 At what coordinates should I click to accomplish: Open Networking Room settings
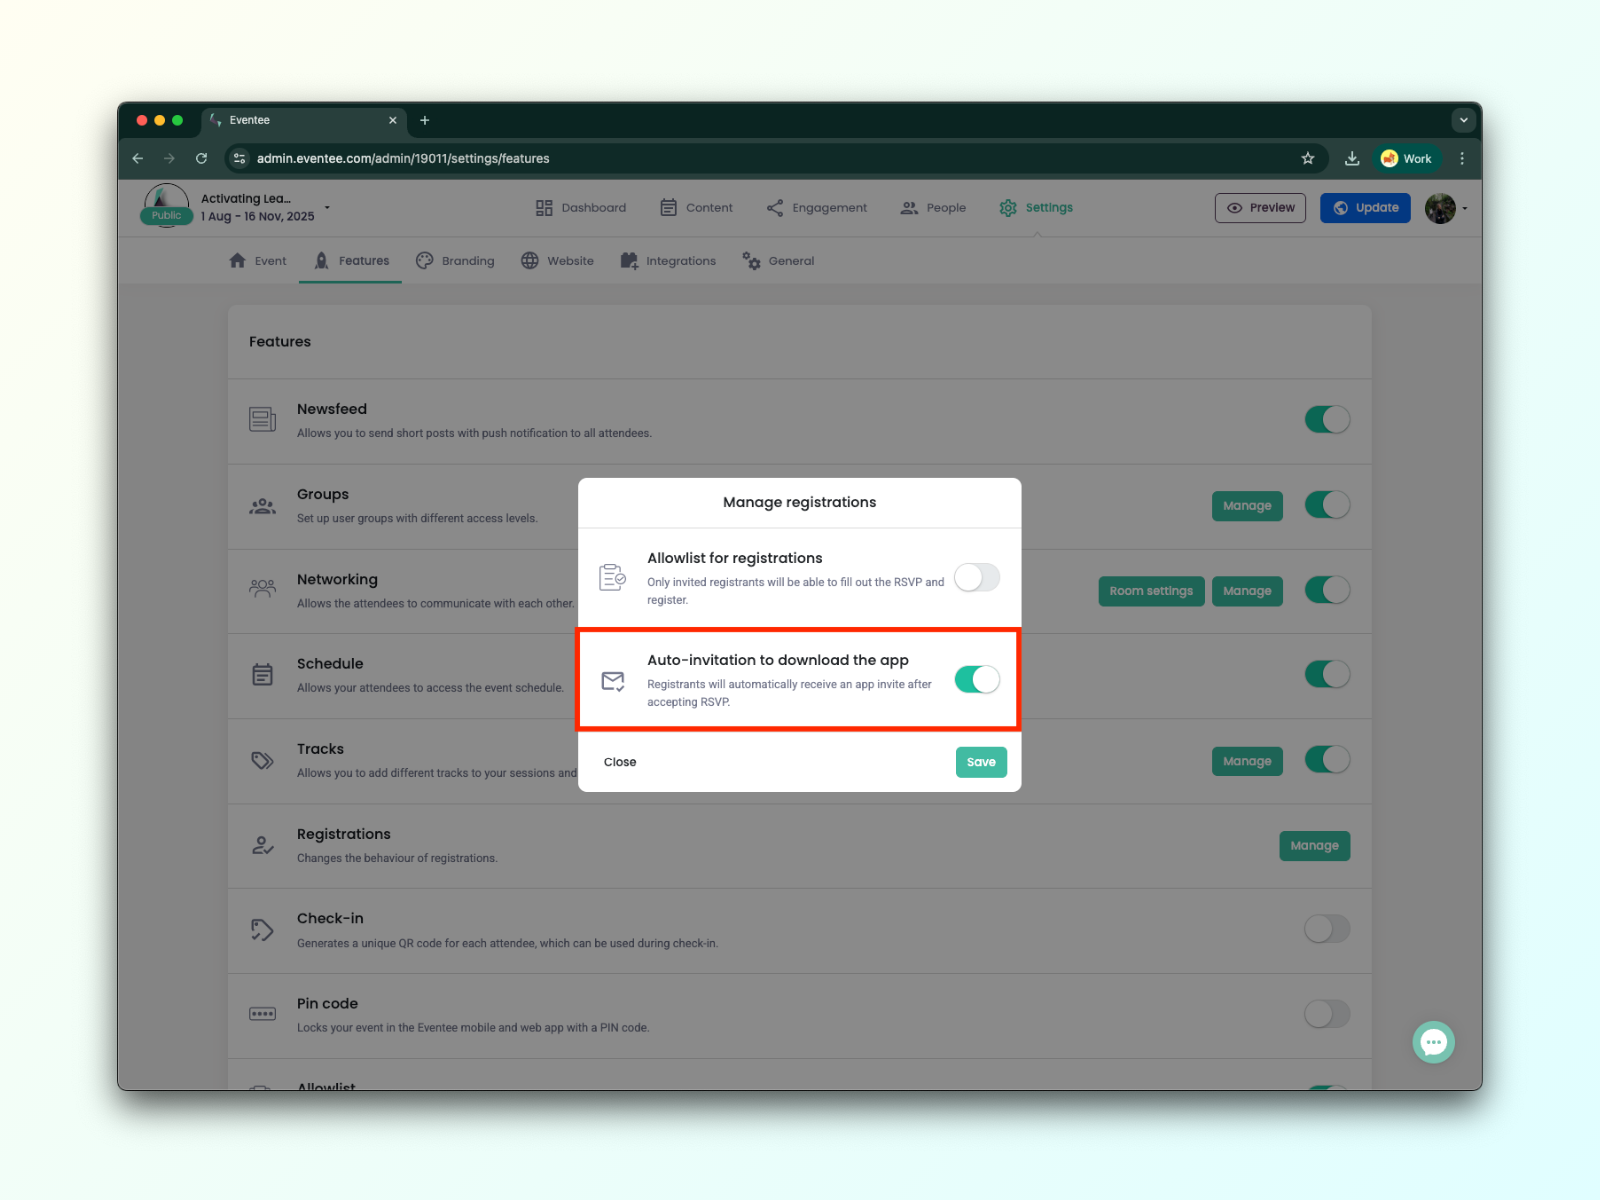pos(1151,591)
